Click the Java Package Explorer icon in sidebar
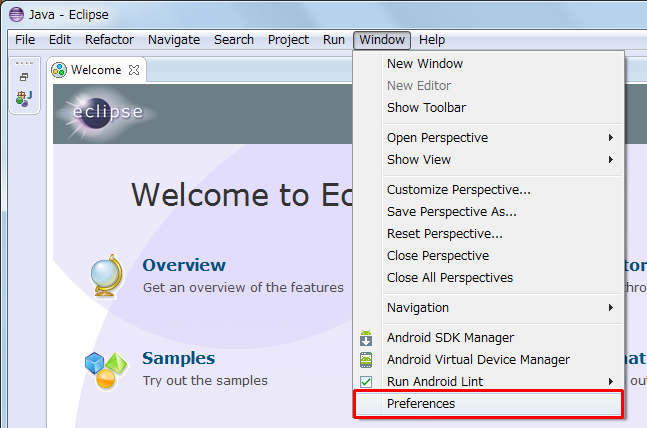The width and height of the screenshot is (647, 428). 24,98
